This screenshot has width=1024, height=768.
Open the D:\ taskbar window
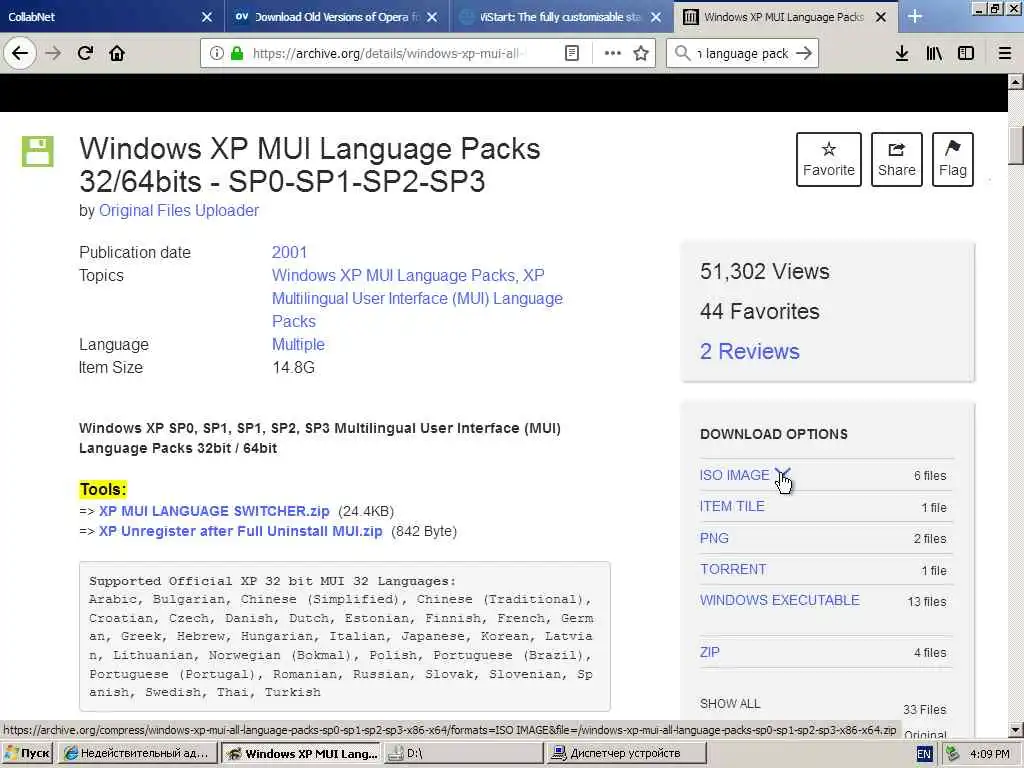pos(462,754)
